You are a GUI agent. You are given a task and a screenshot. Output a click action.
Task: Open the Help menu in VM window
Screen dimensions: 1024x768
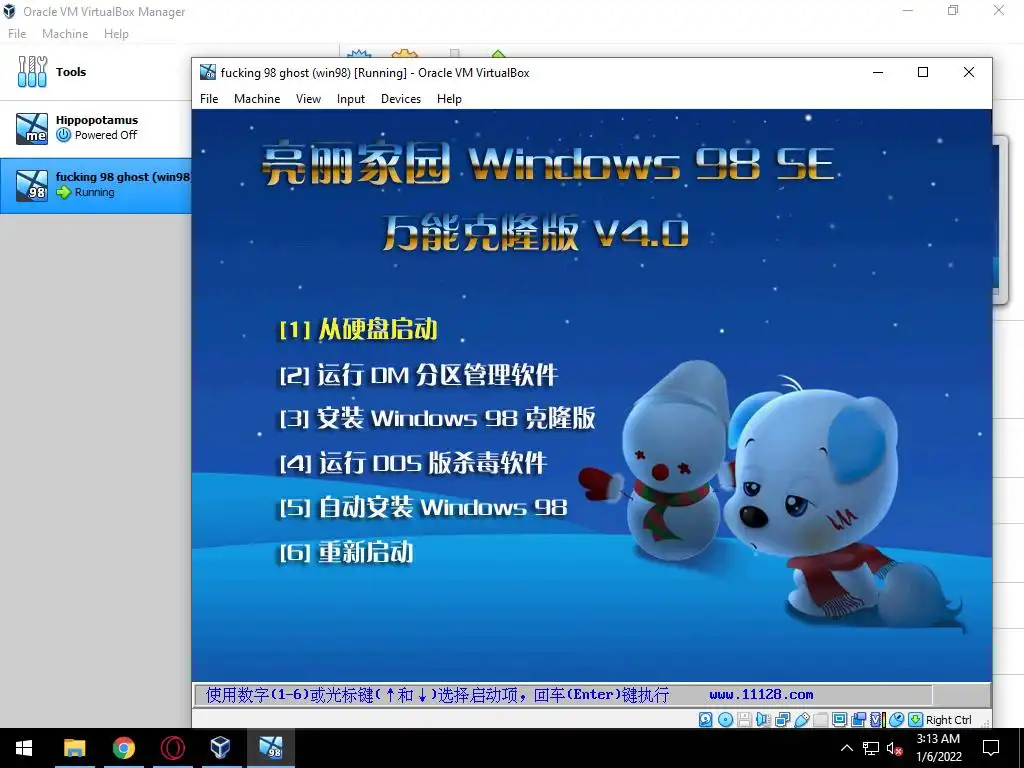coord(449,99)
